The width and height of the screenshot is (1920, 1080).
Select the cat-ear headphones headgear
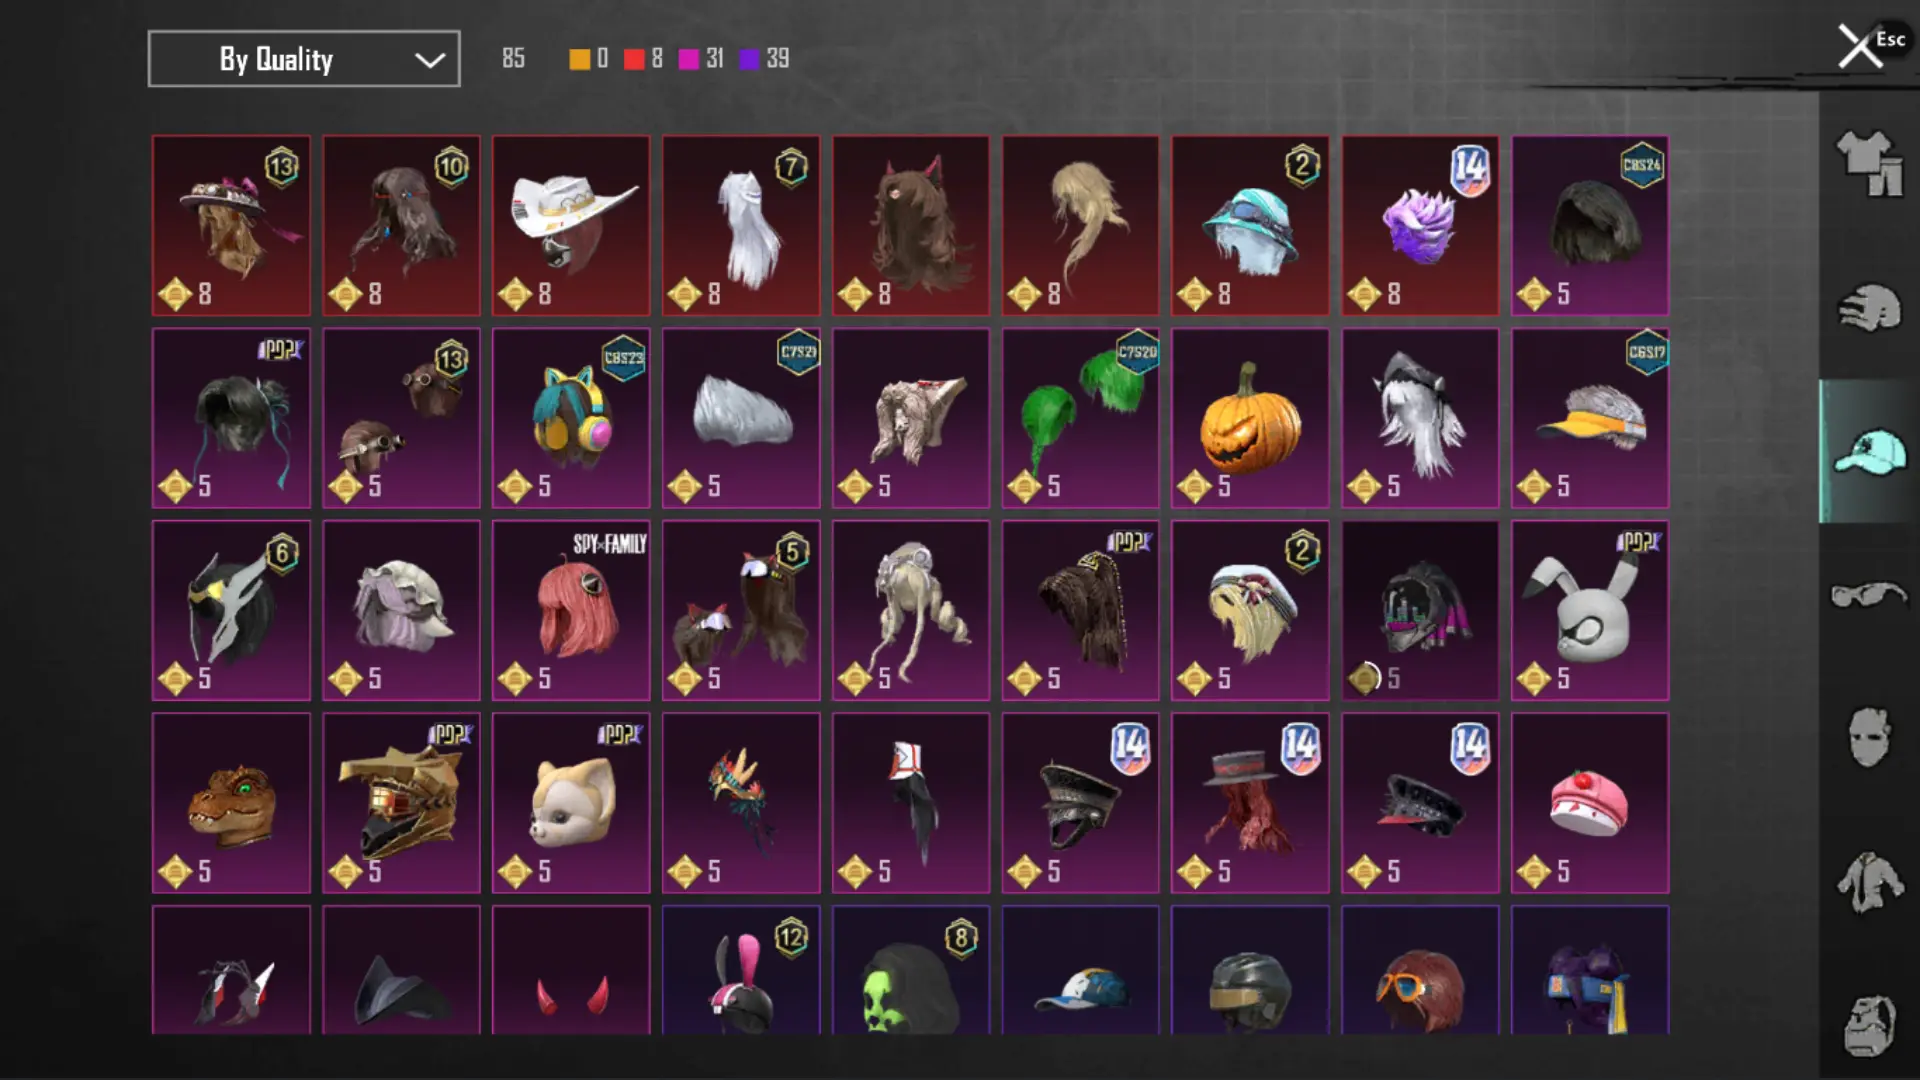tap(571, 418)
